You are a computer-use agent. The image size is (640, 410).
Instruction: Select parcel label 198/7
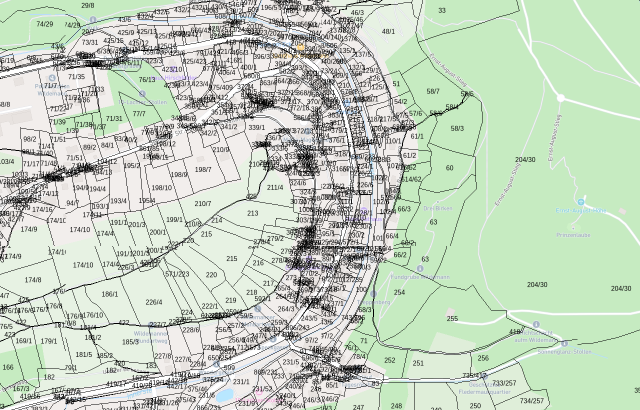[x=203, y=169]
